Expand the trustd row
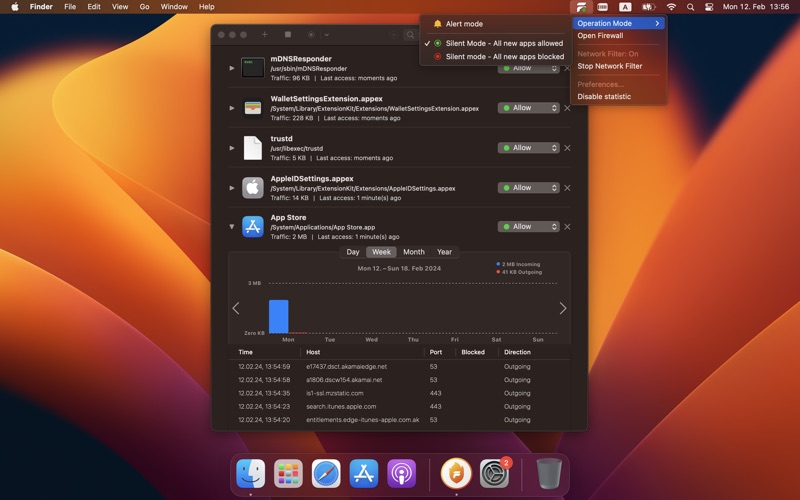The width and height of the screenshot is (800, 500). click(232, 148)
